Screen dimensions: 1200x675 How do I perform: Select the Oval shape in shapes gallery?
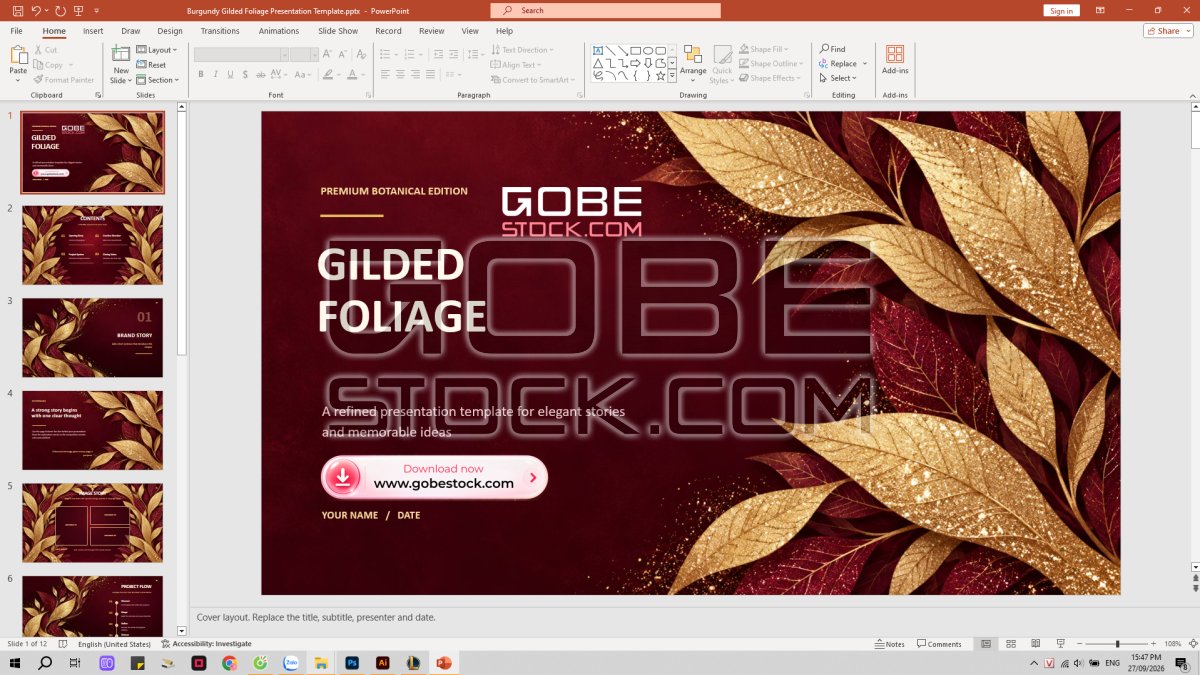pos(648,50)
